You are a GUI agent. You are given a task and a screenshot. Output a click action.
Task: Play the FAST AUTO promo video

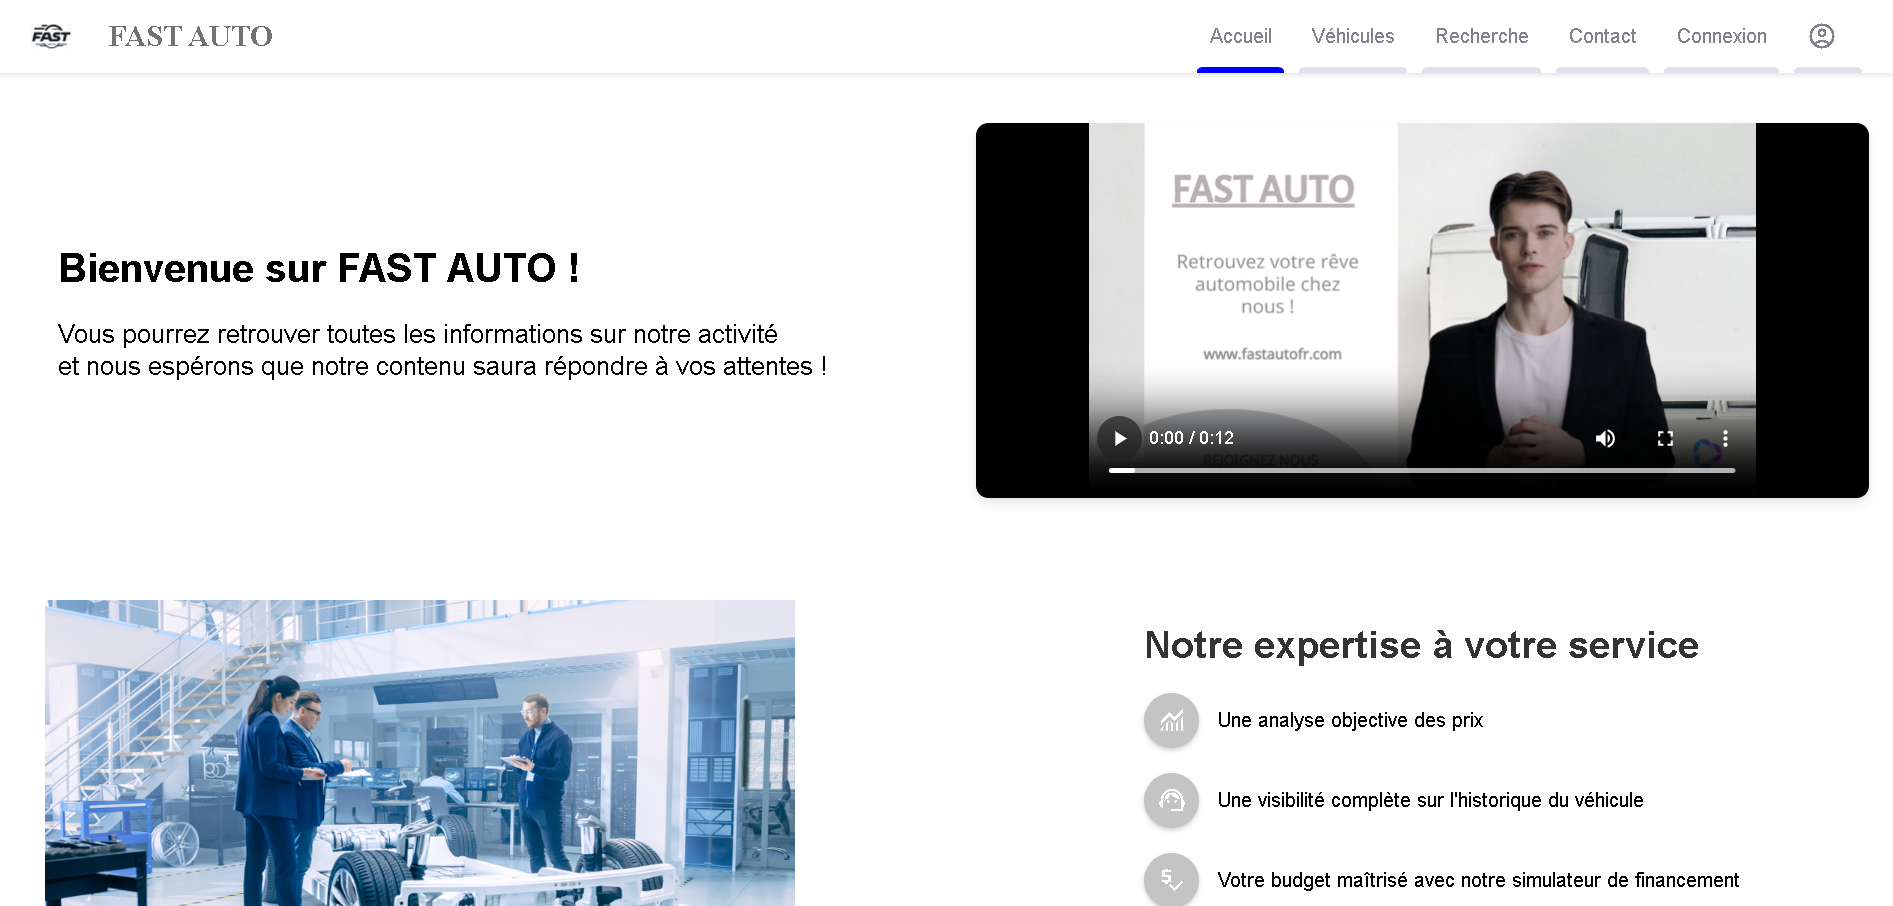1119,438
